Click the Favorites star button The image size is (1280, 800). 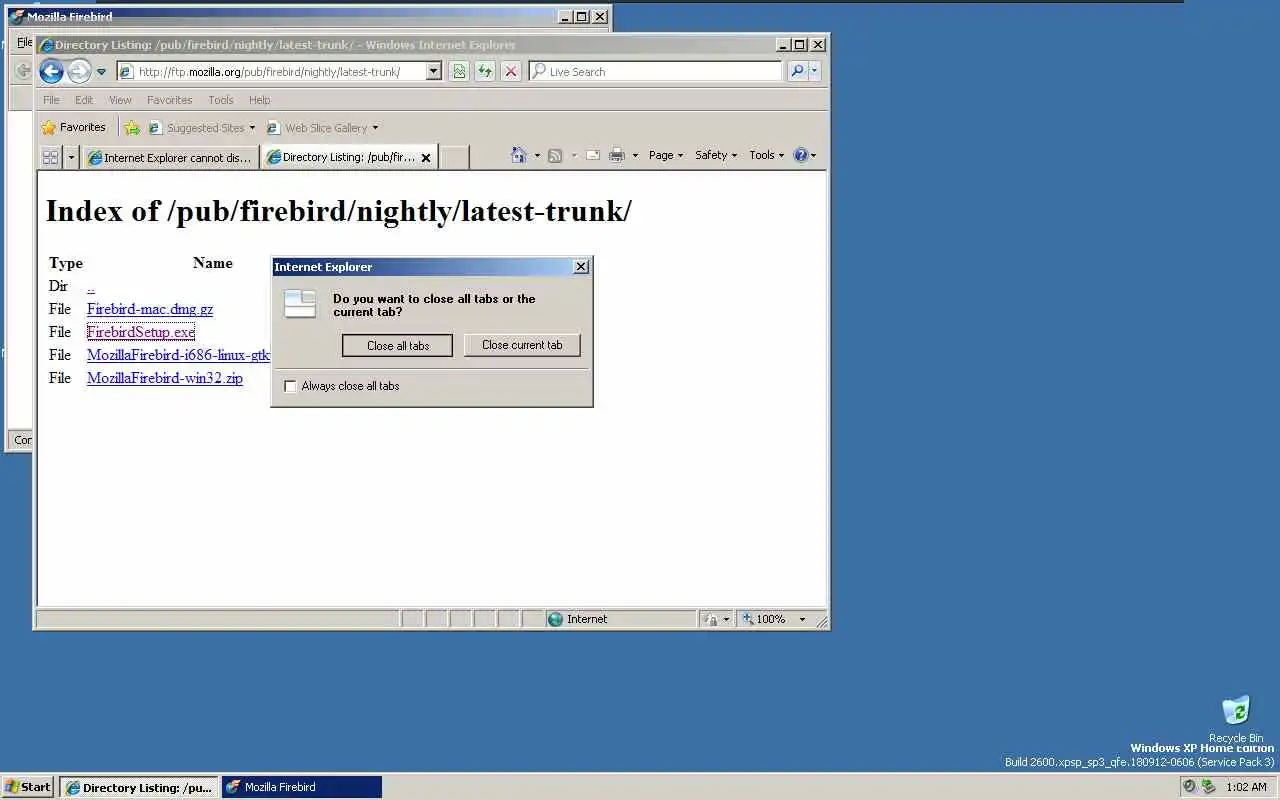coord(73,128)
